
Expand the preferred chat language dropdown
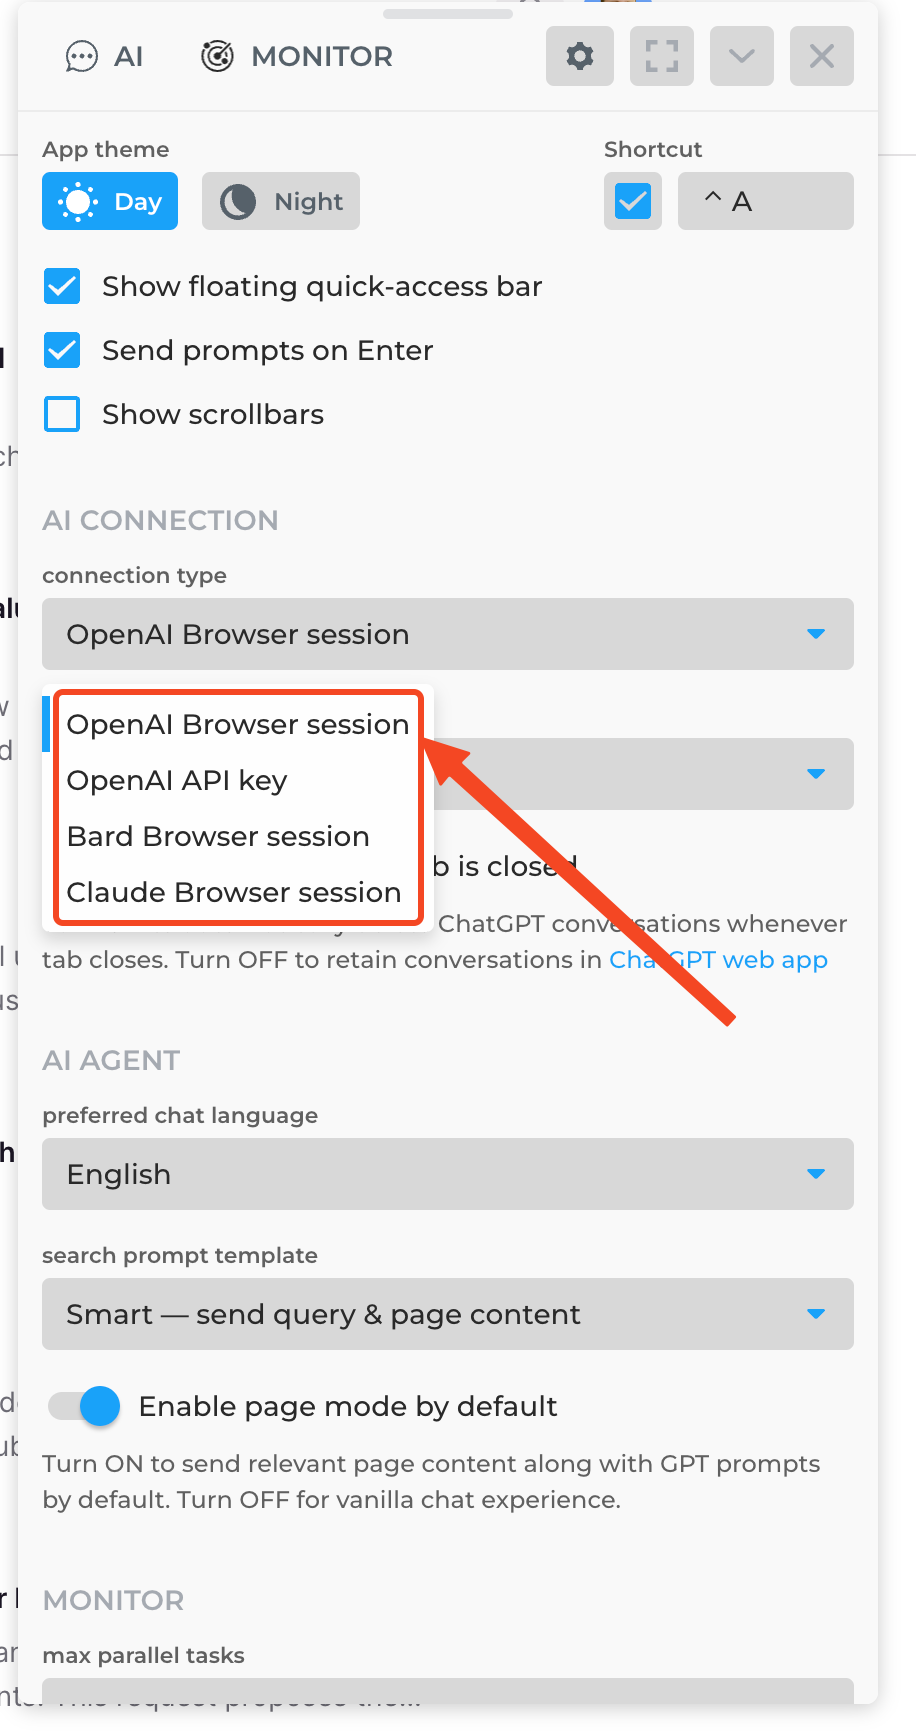pyautogui.click(x=448, y=1174)
